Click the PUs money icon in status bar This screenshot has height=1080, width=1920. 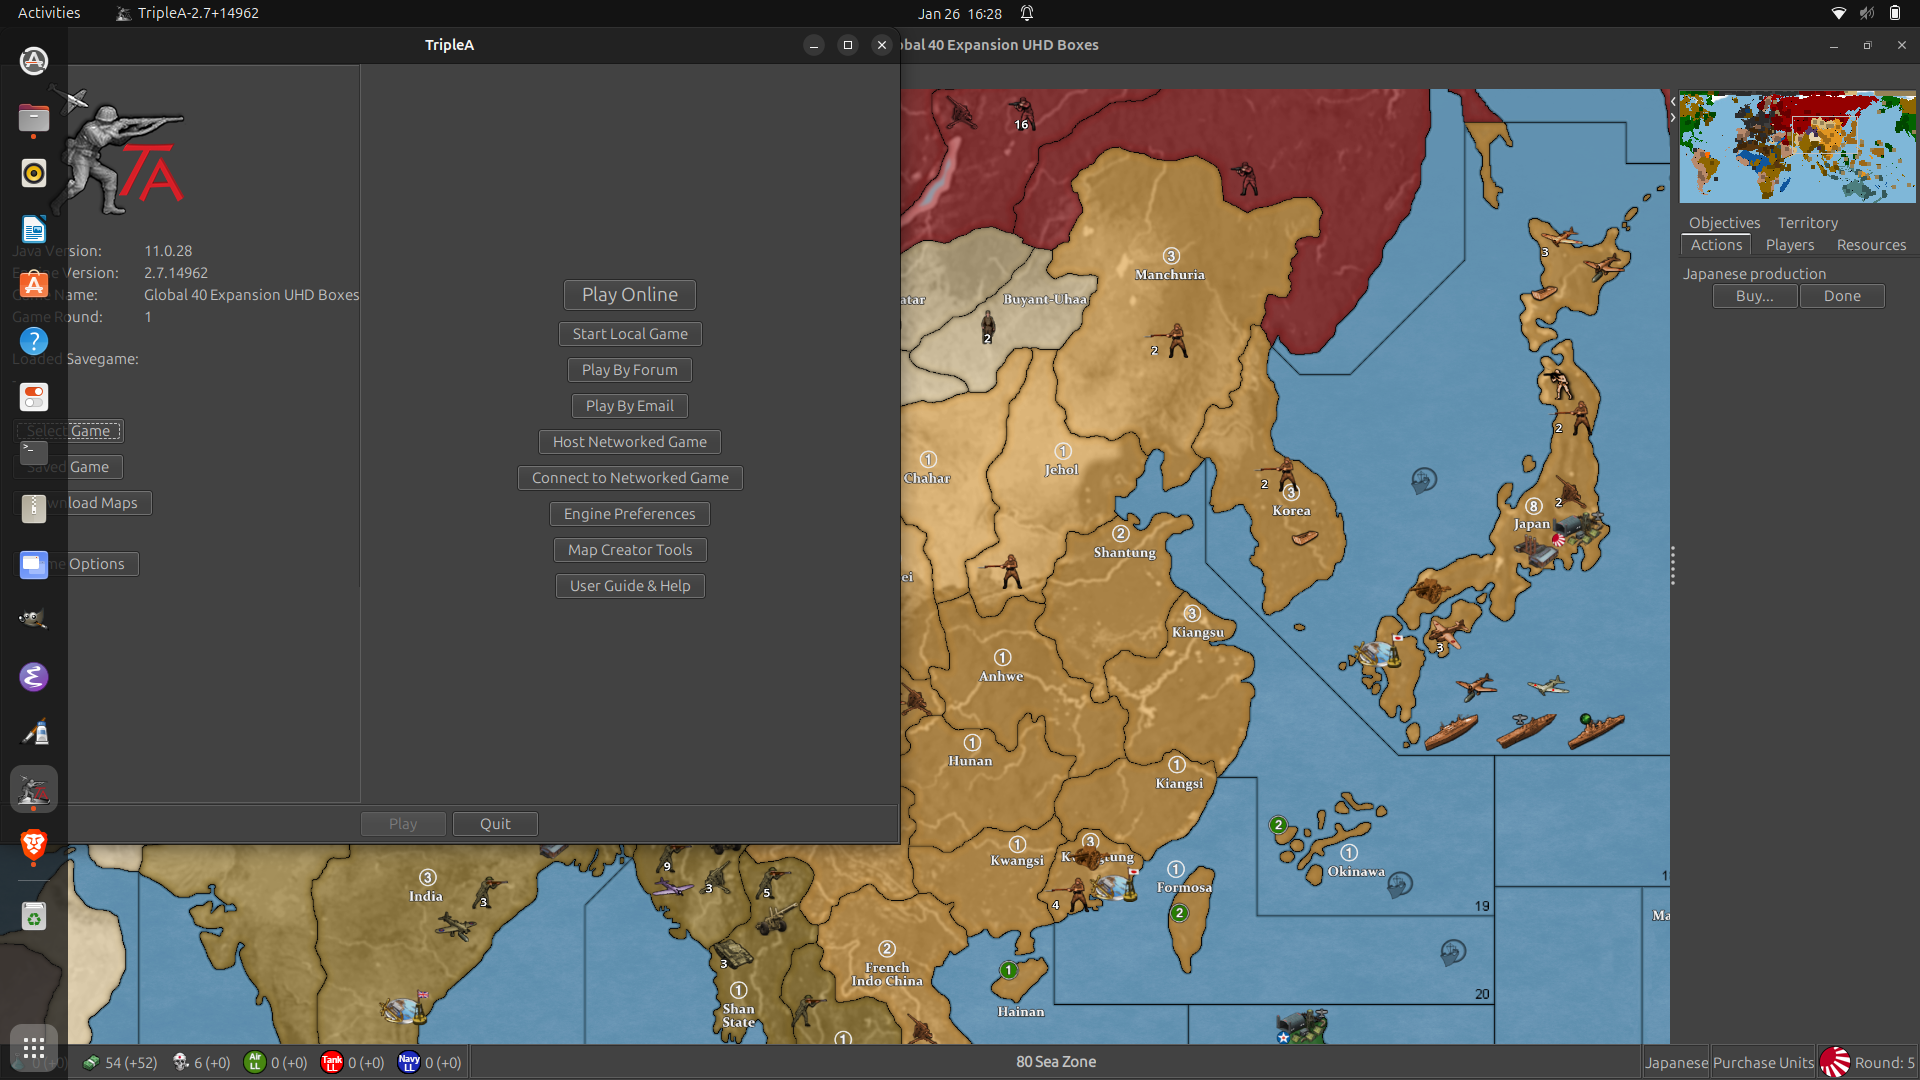(x=91, y=1062)
